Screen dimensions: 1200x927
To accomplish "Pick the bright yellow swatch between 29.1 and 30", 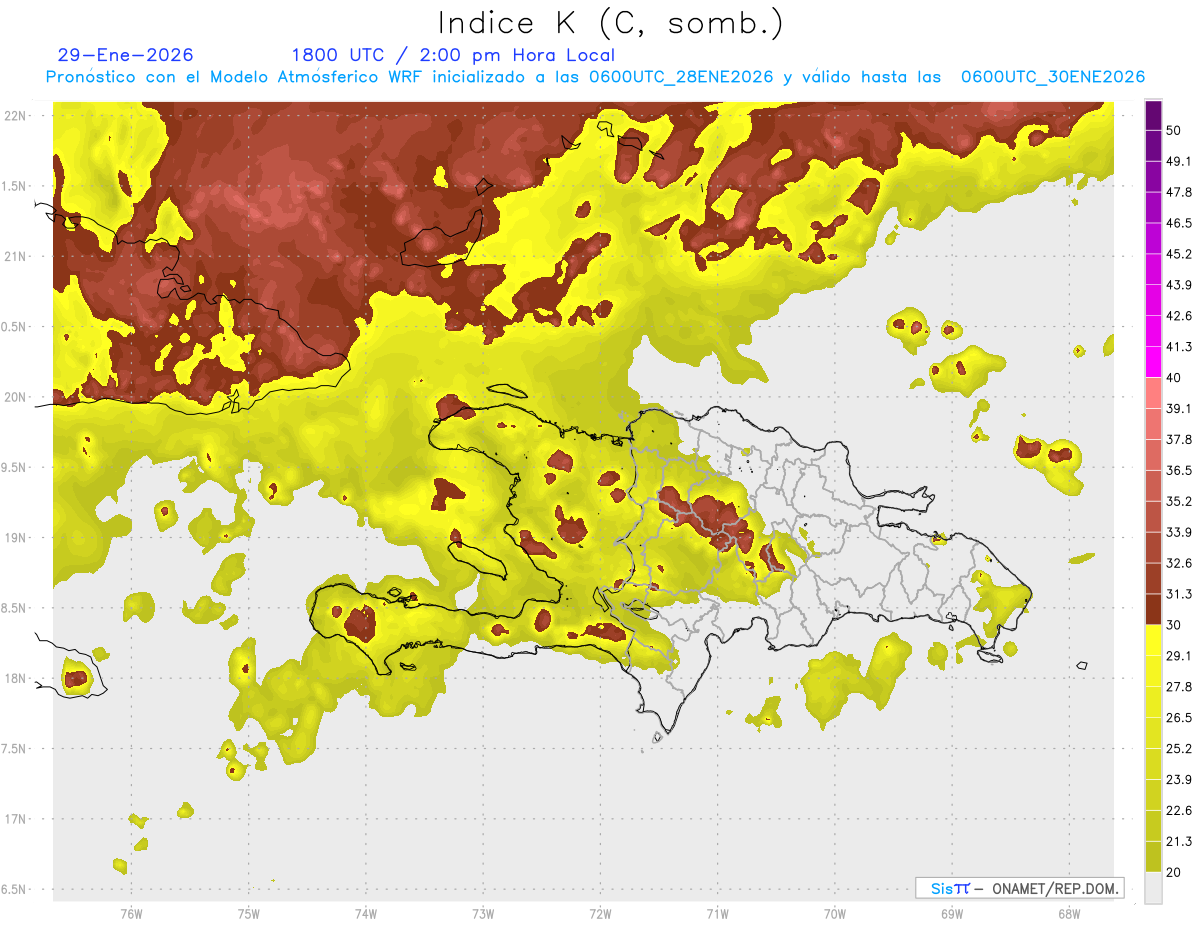I will tap(1153, 641).
